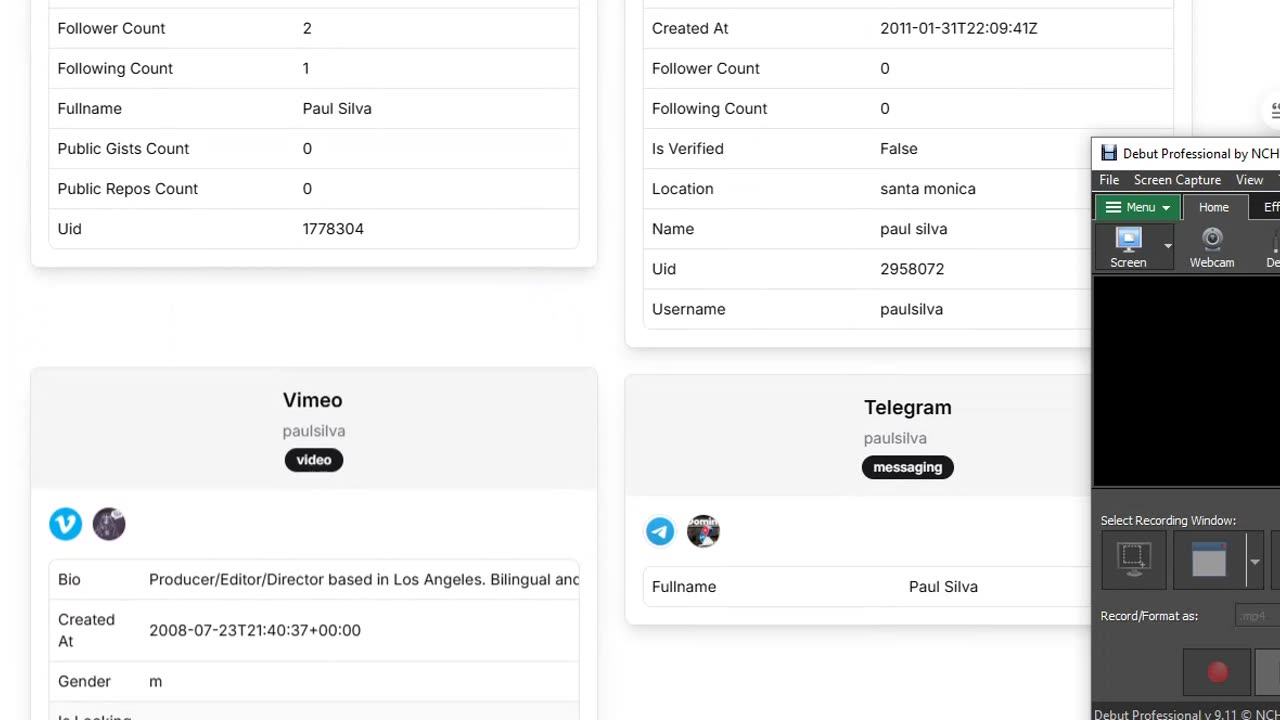Image resolution: width=1280 pixels, height=720 pixels.
Task: Open the Telegram profile avatar thumbnail
Action: (x=703, y=531)
